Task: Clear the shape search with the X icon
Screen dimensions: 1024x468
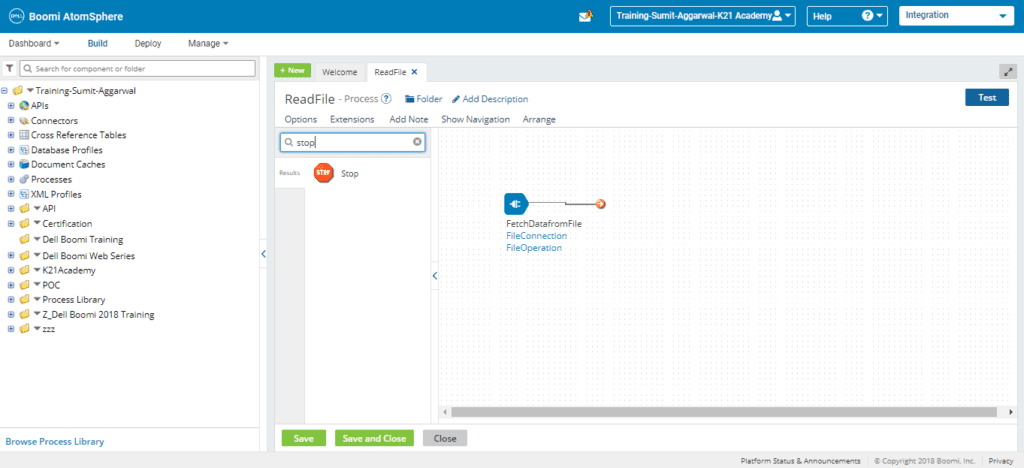Action: click(417, 142)
